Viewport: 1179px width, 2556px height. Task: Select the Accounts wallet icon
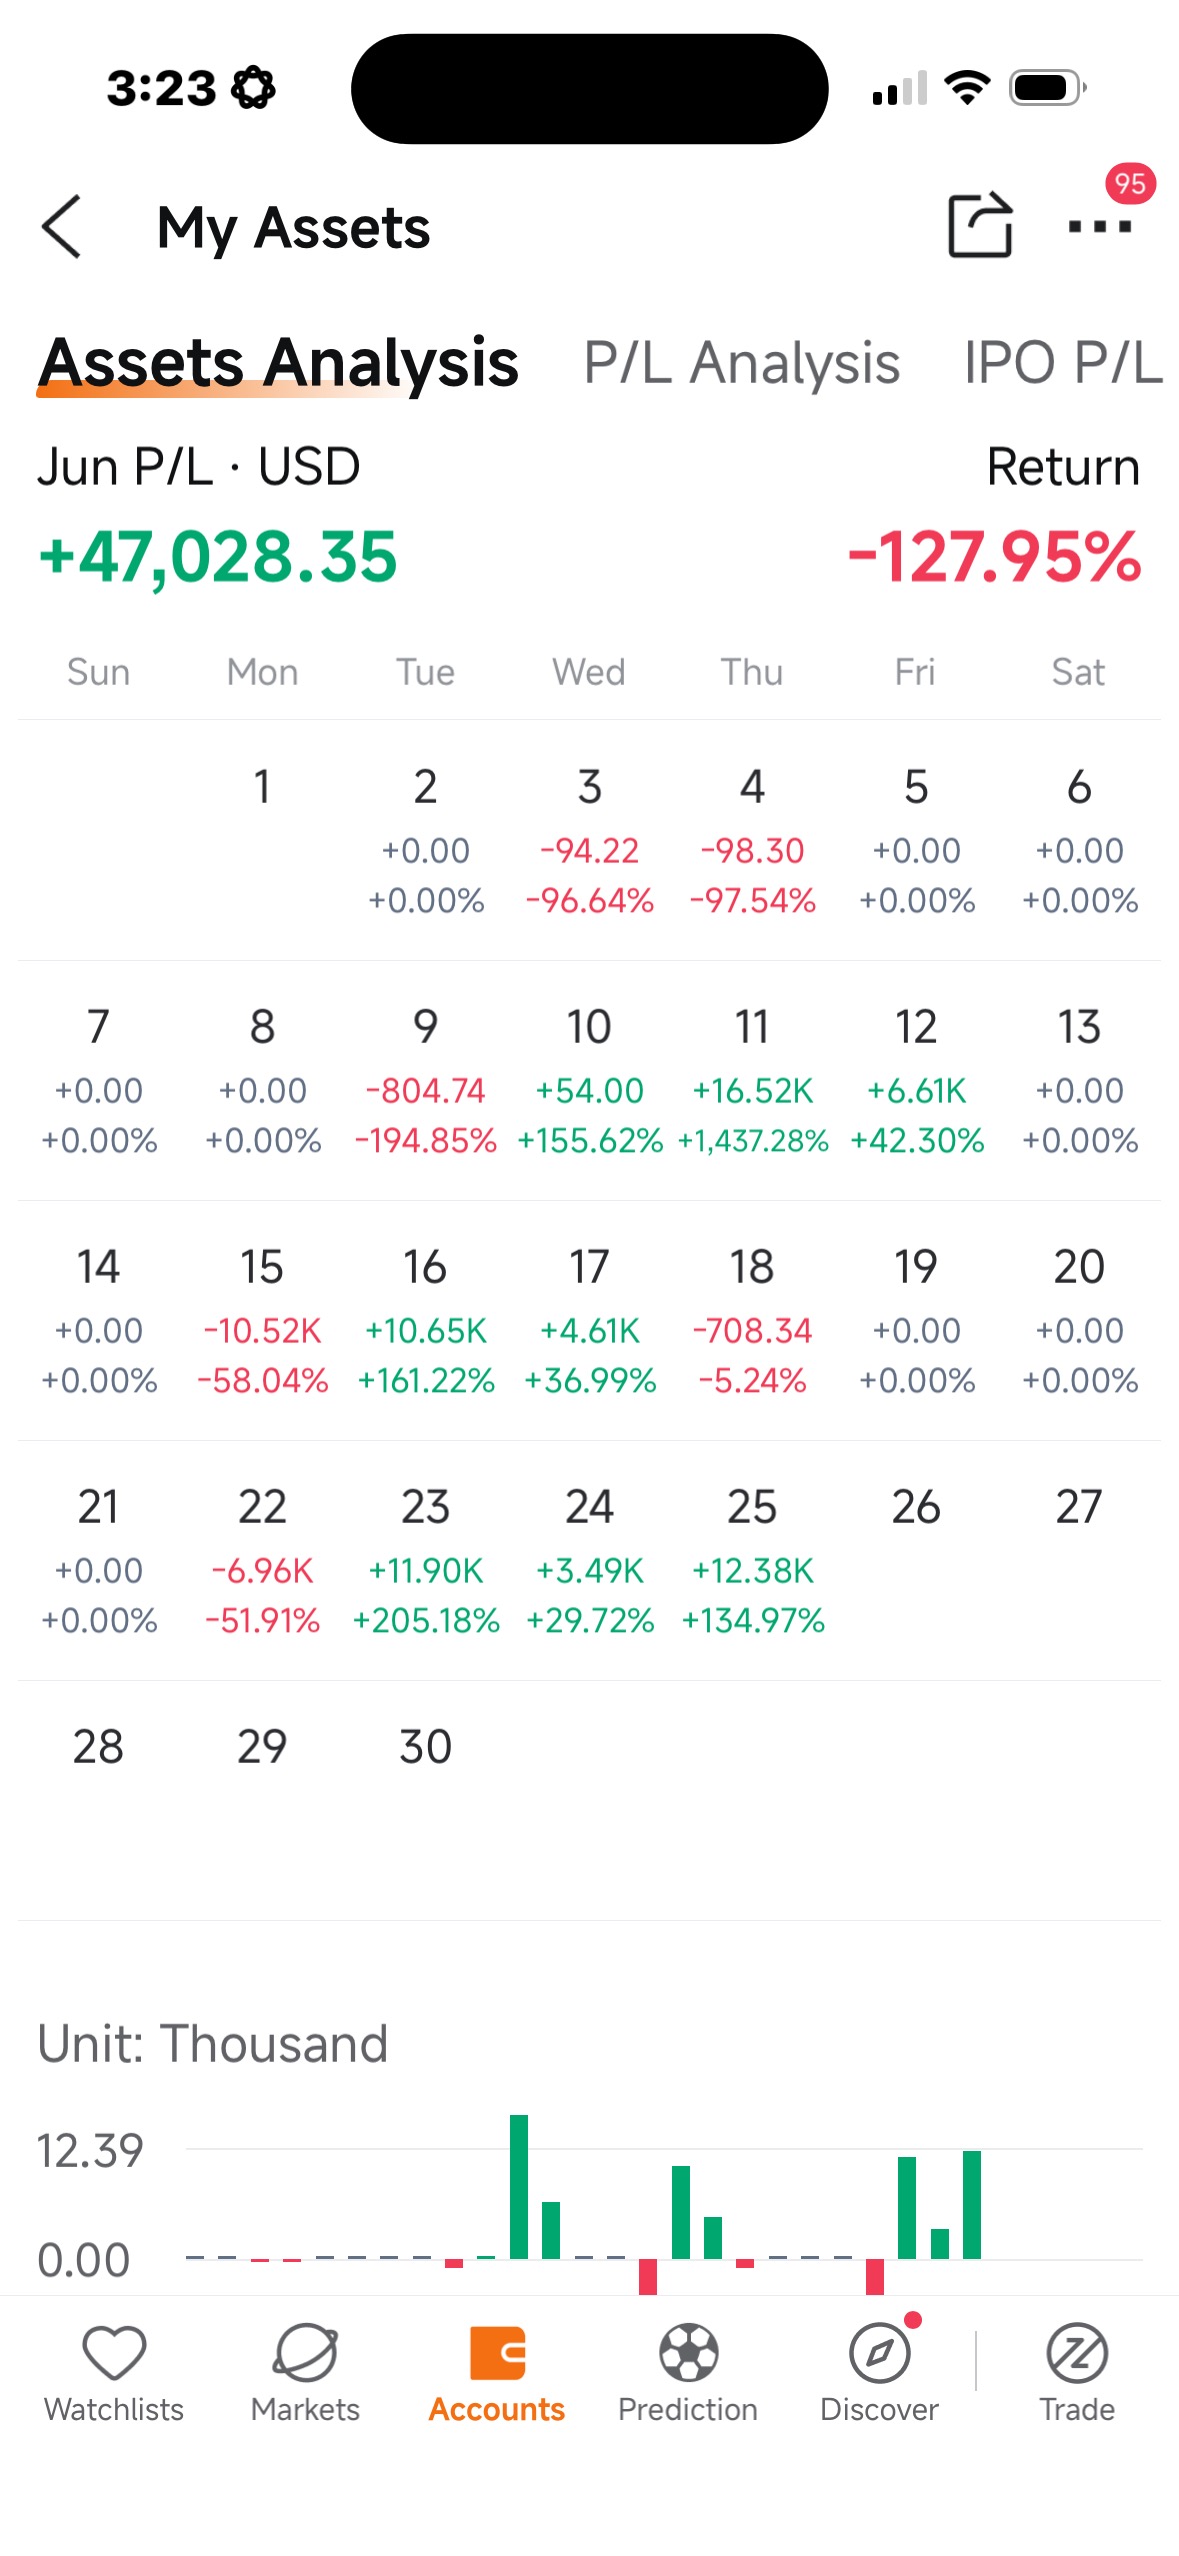pyautogui.click(x=497, y=2352)
